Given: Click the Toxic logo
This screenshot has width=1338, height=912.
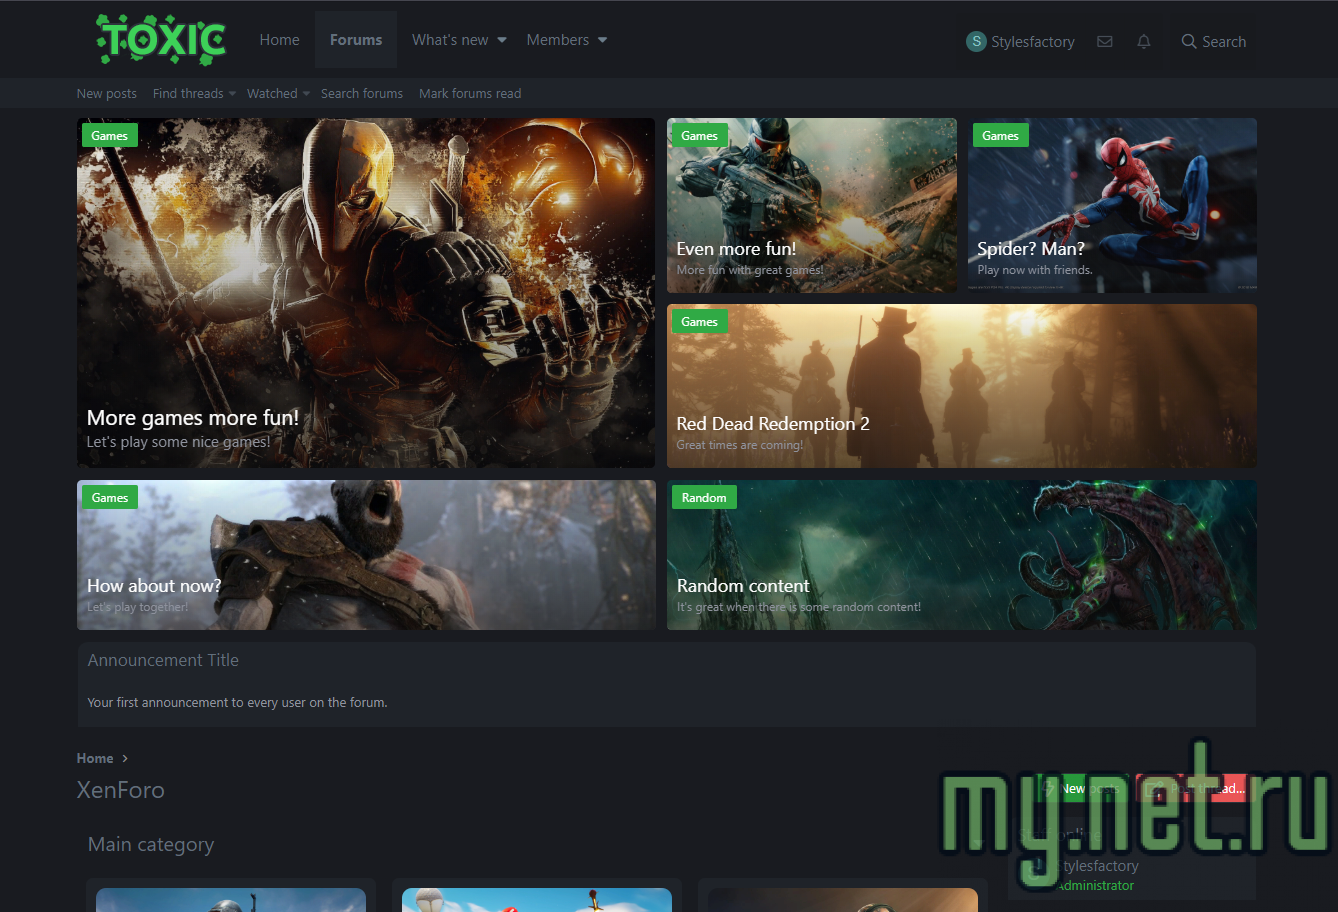Looking at the screenshot, I should pyautogui.click(x=161, y=40).
